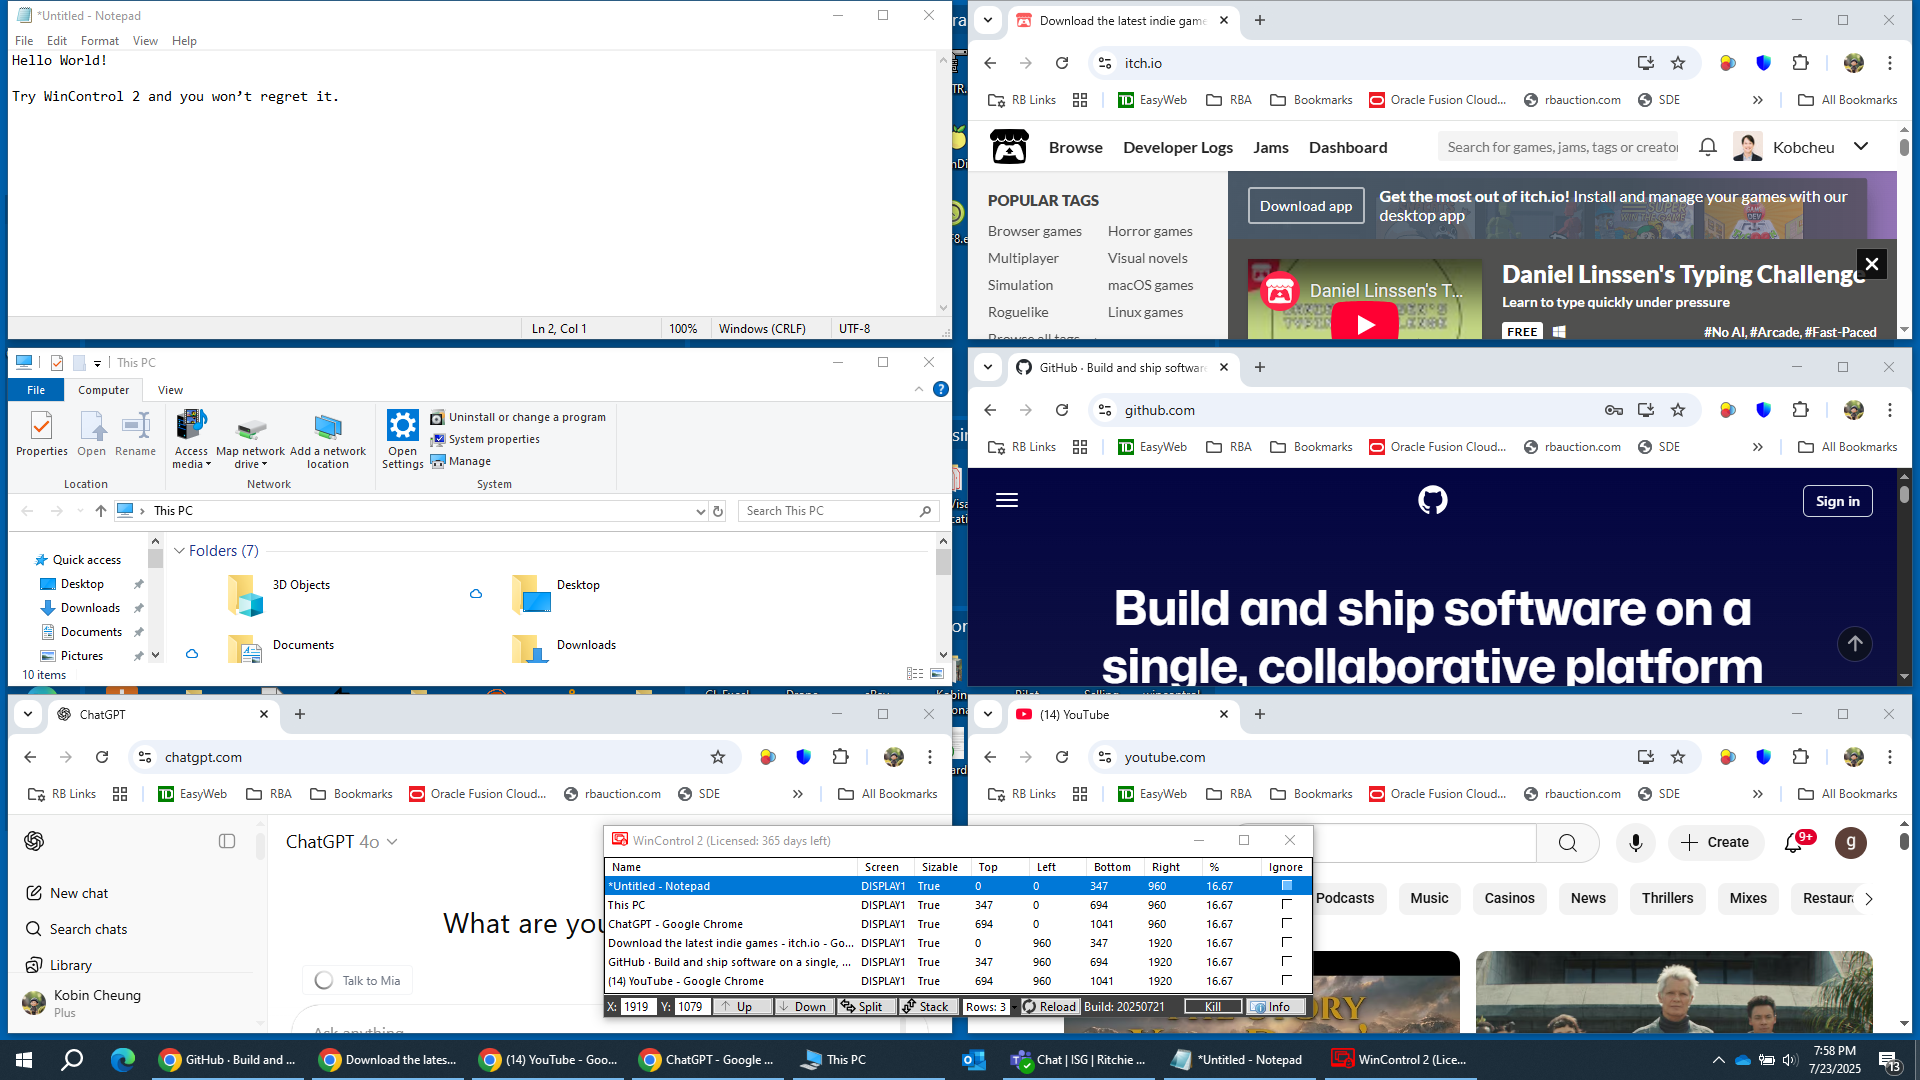1920x1080 pixels.
Task: Open the File tab in This PC
Action: click(36, 390)
